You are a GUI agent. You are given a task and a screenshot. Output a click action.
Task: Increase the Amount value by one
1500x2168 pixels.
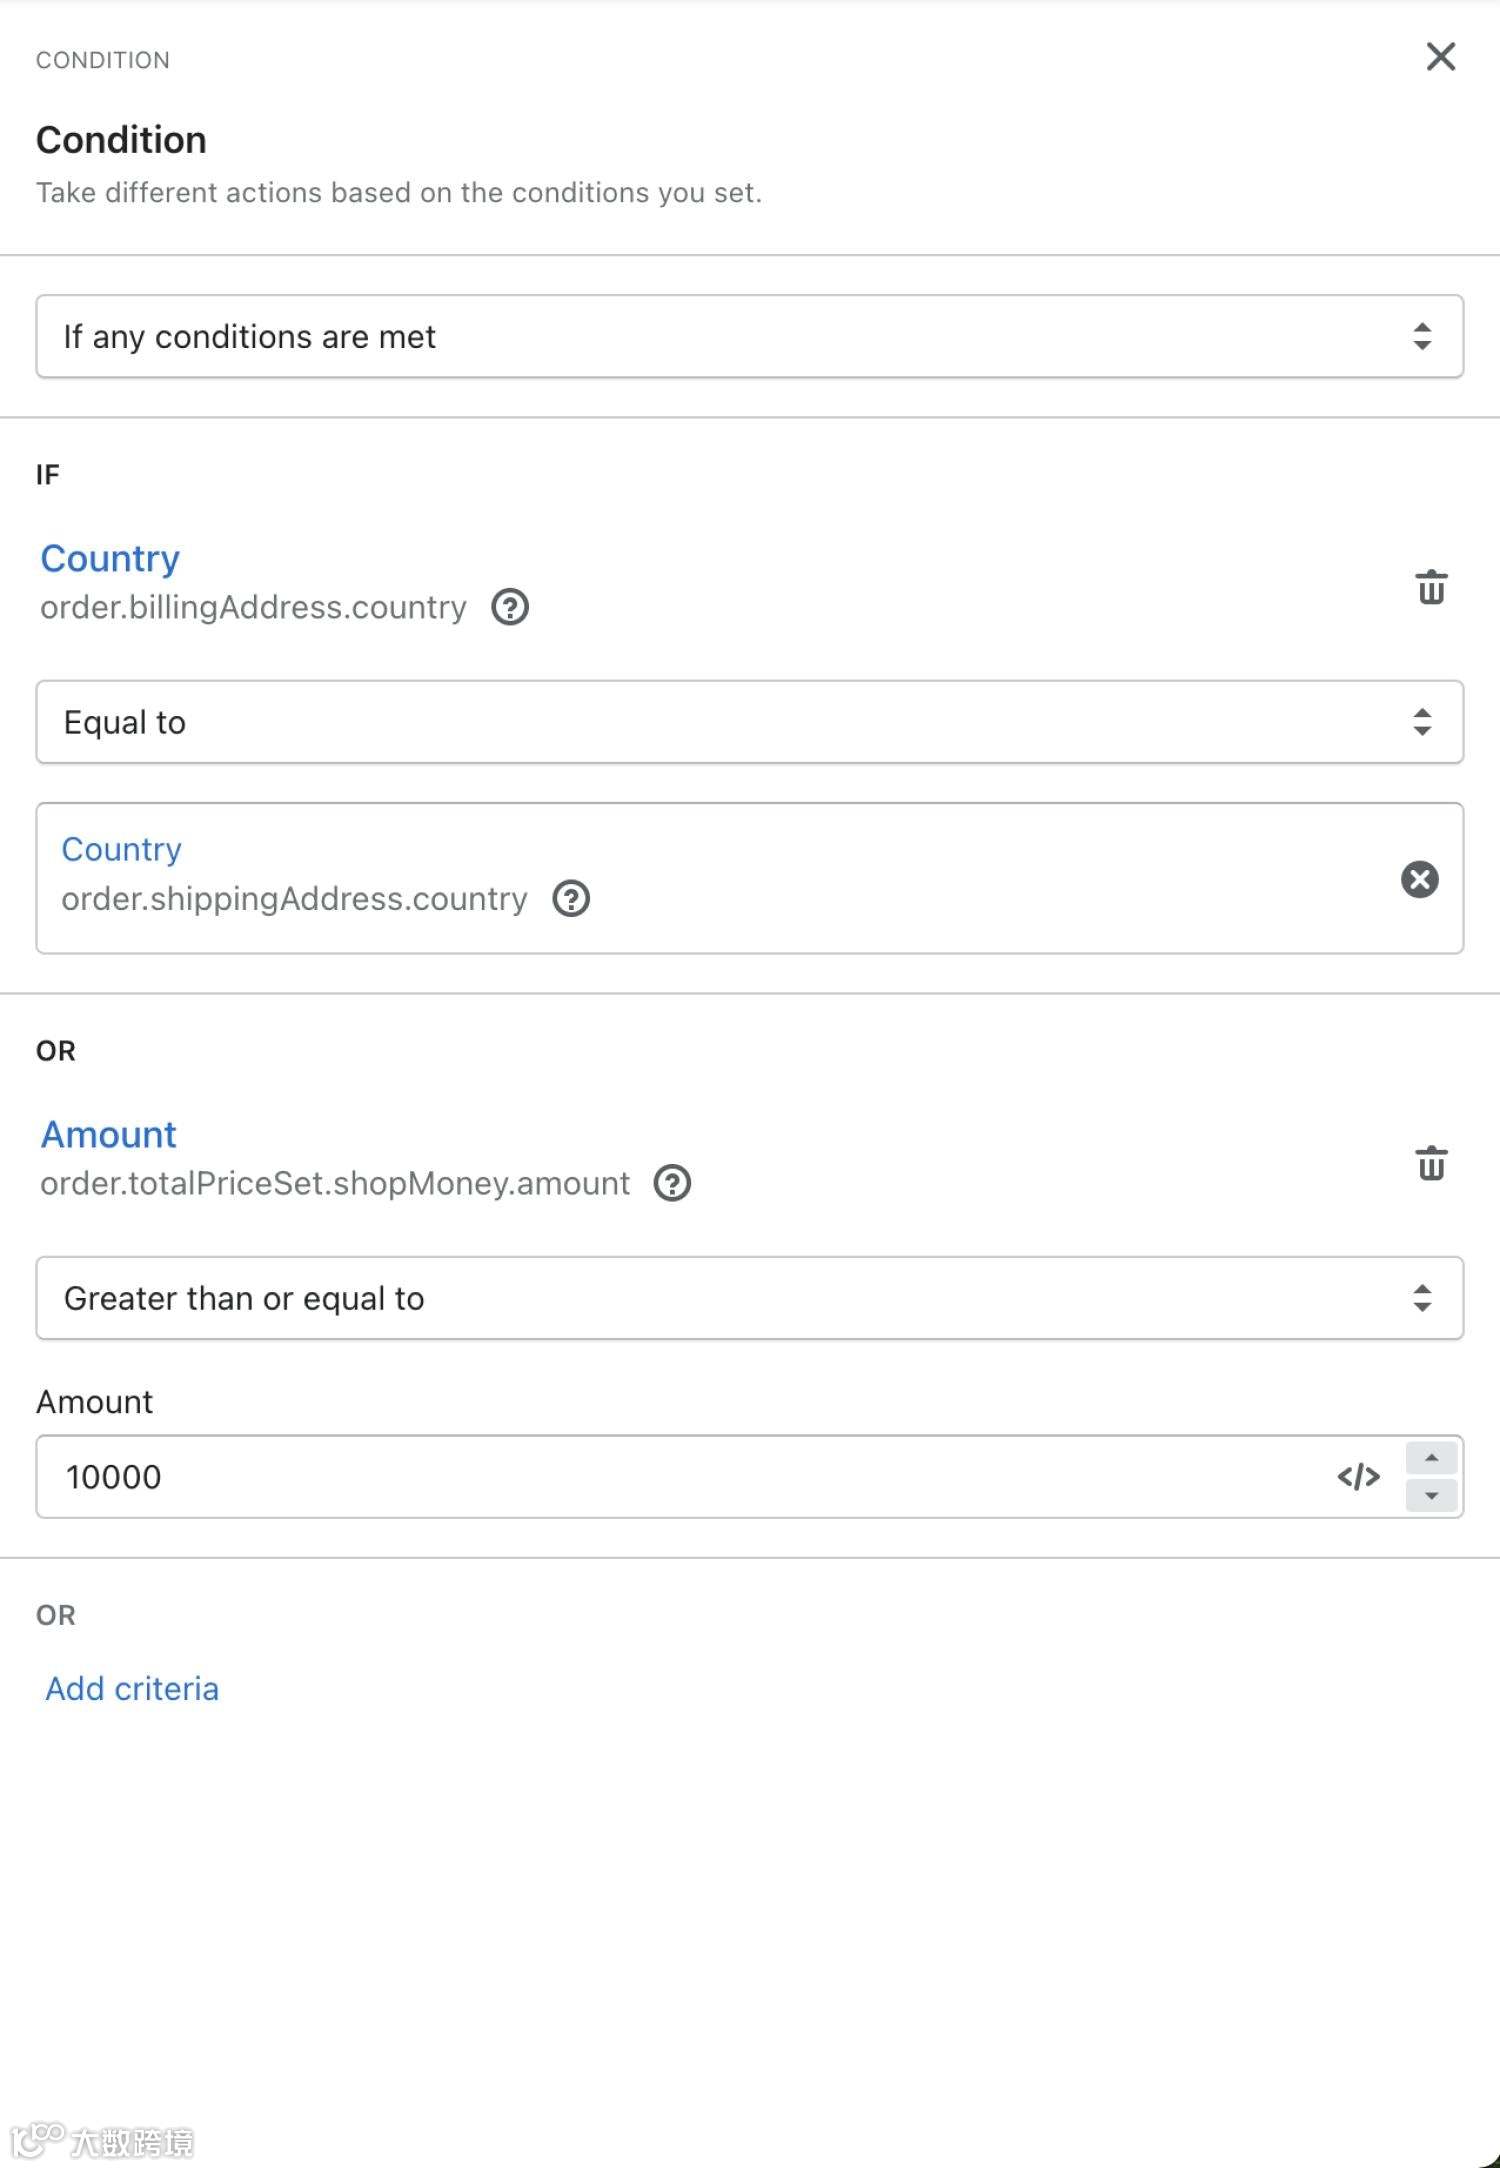[x=1431, y=1459]
